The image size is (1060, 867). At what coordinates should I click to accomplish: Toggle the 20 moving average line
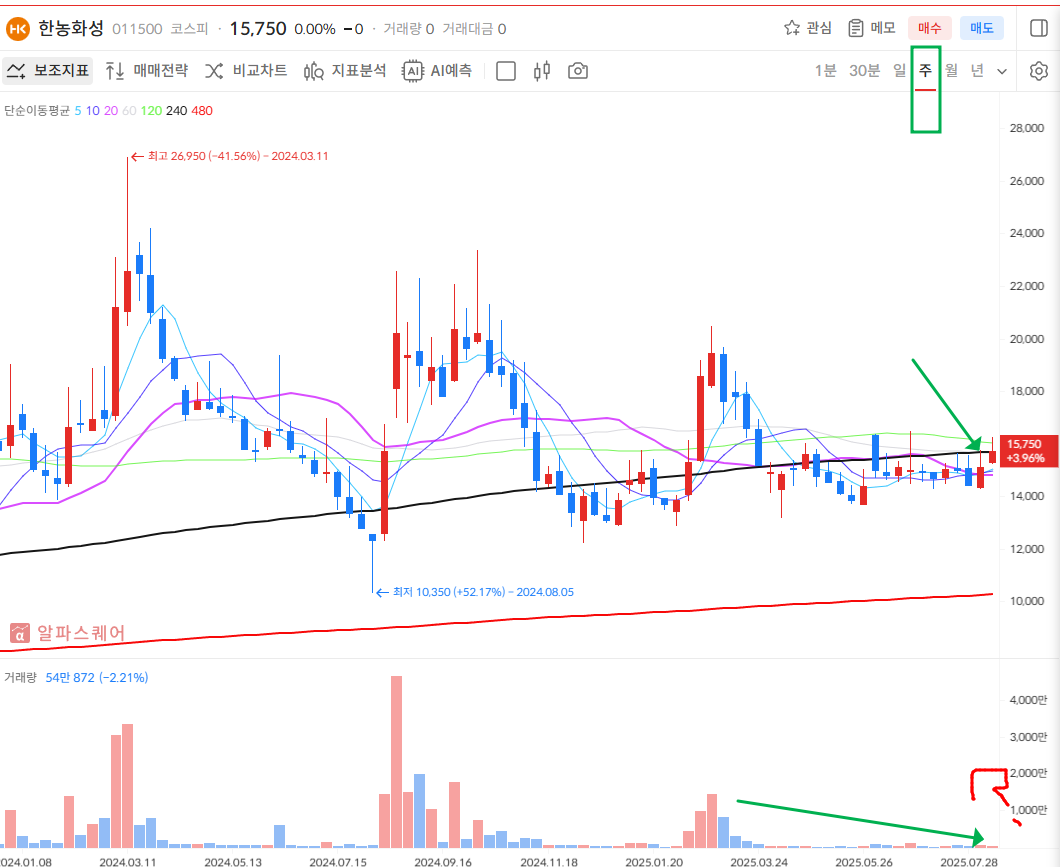111,111
